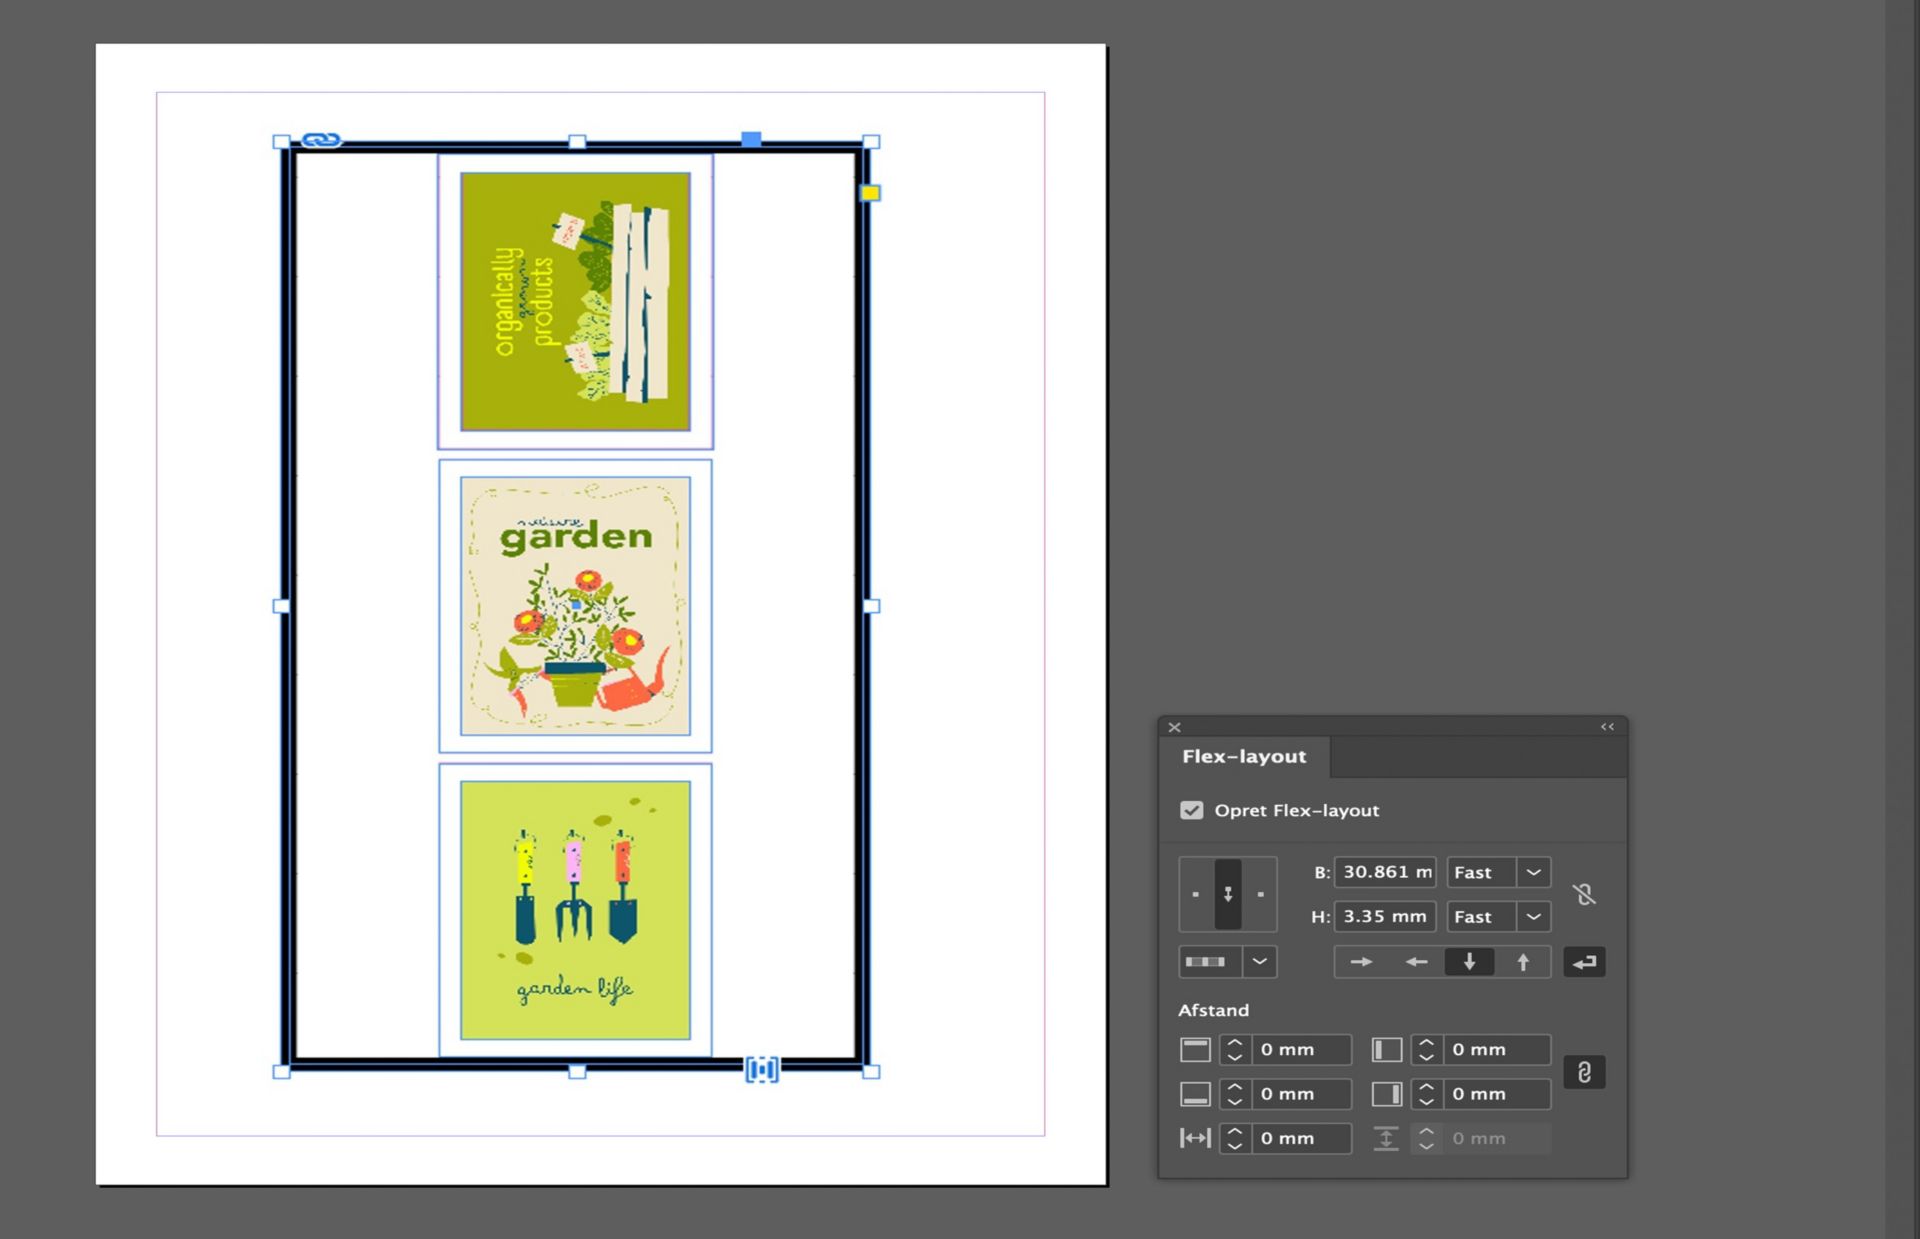Click the bottom spacing icon under Afstand

click(1194, 1094)
